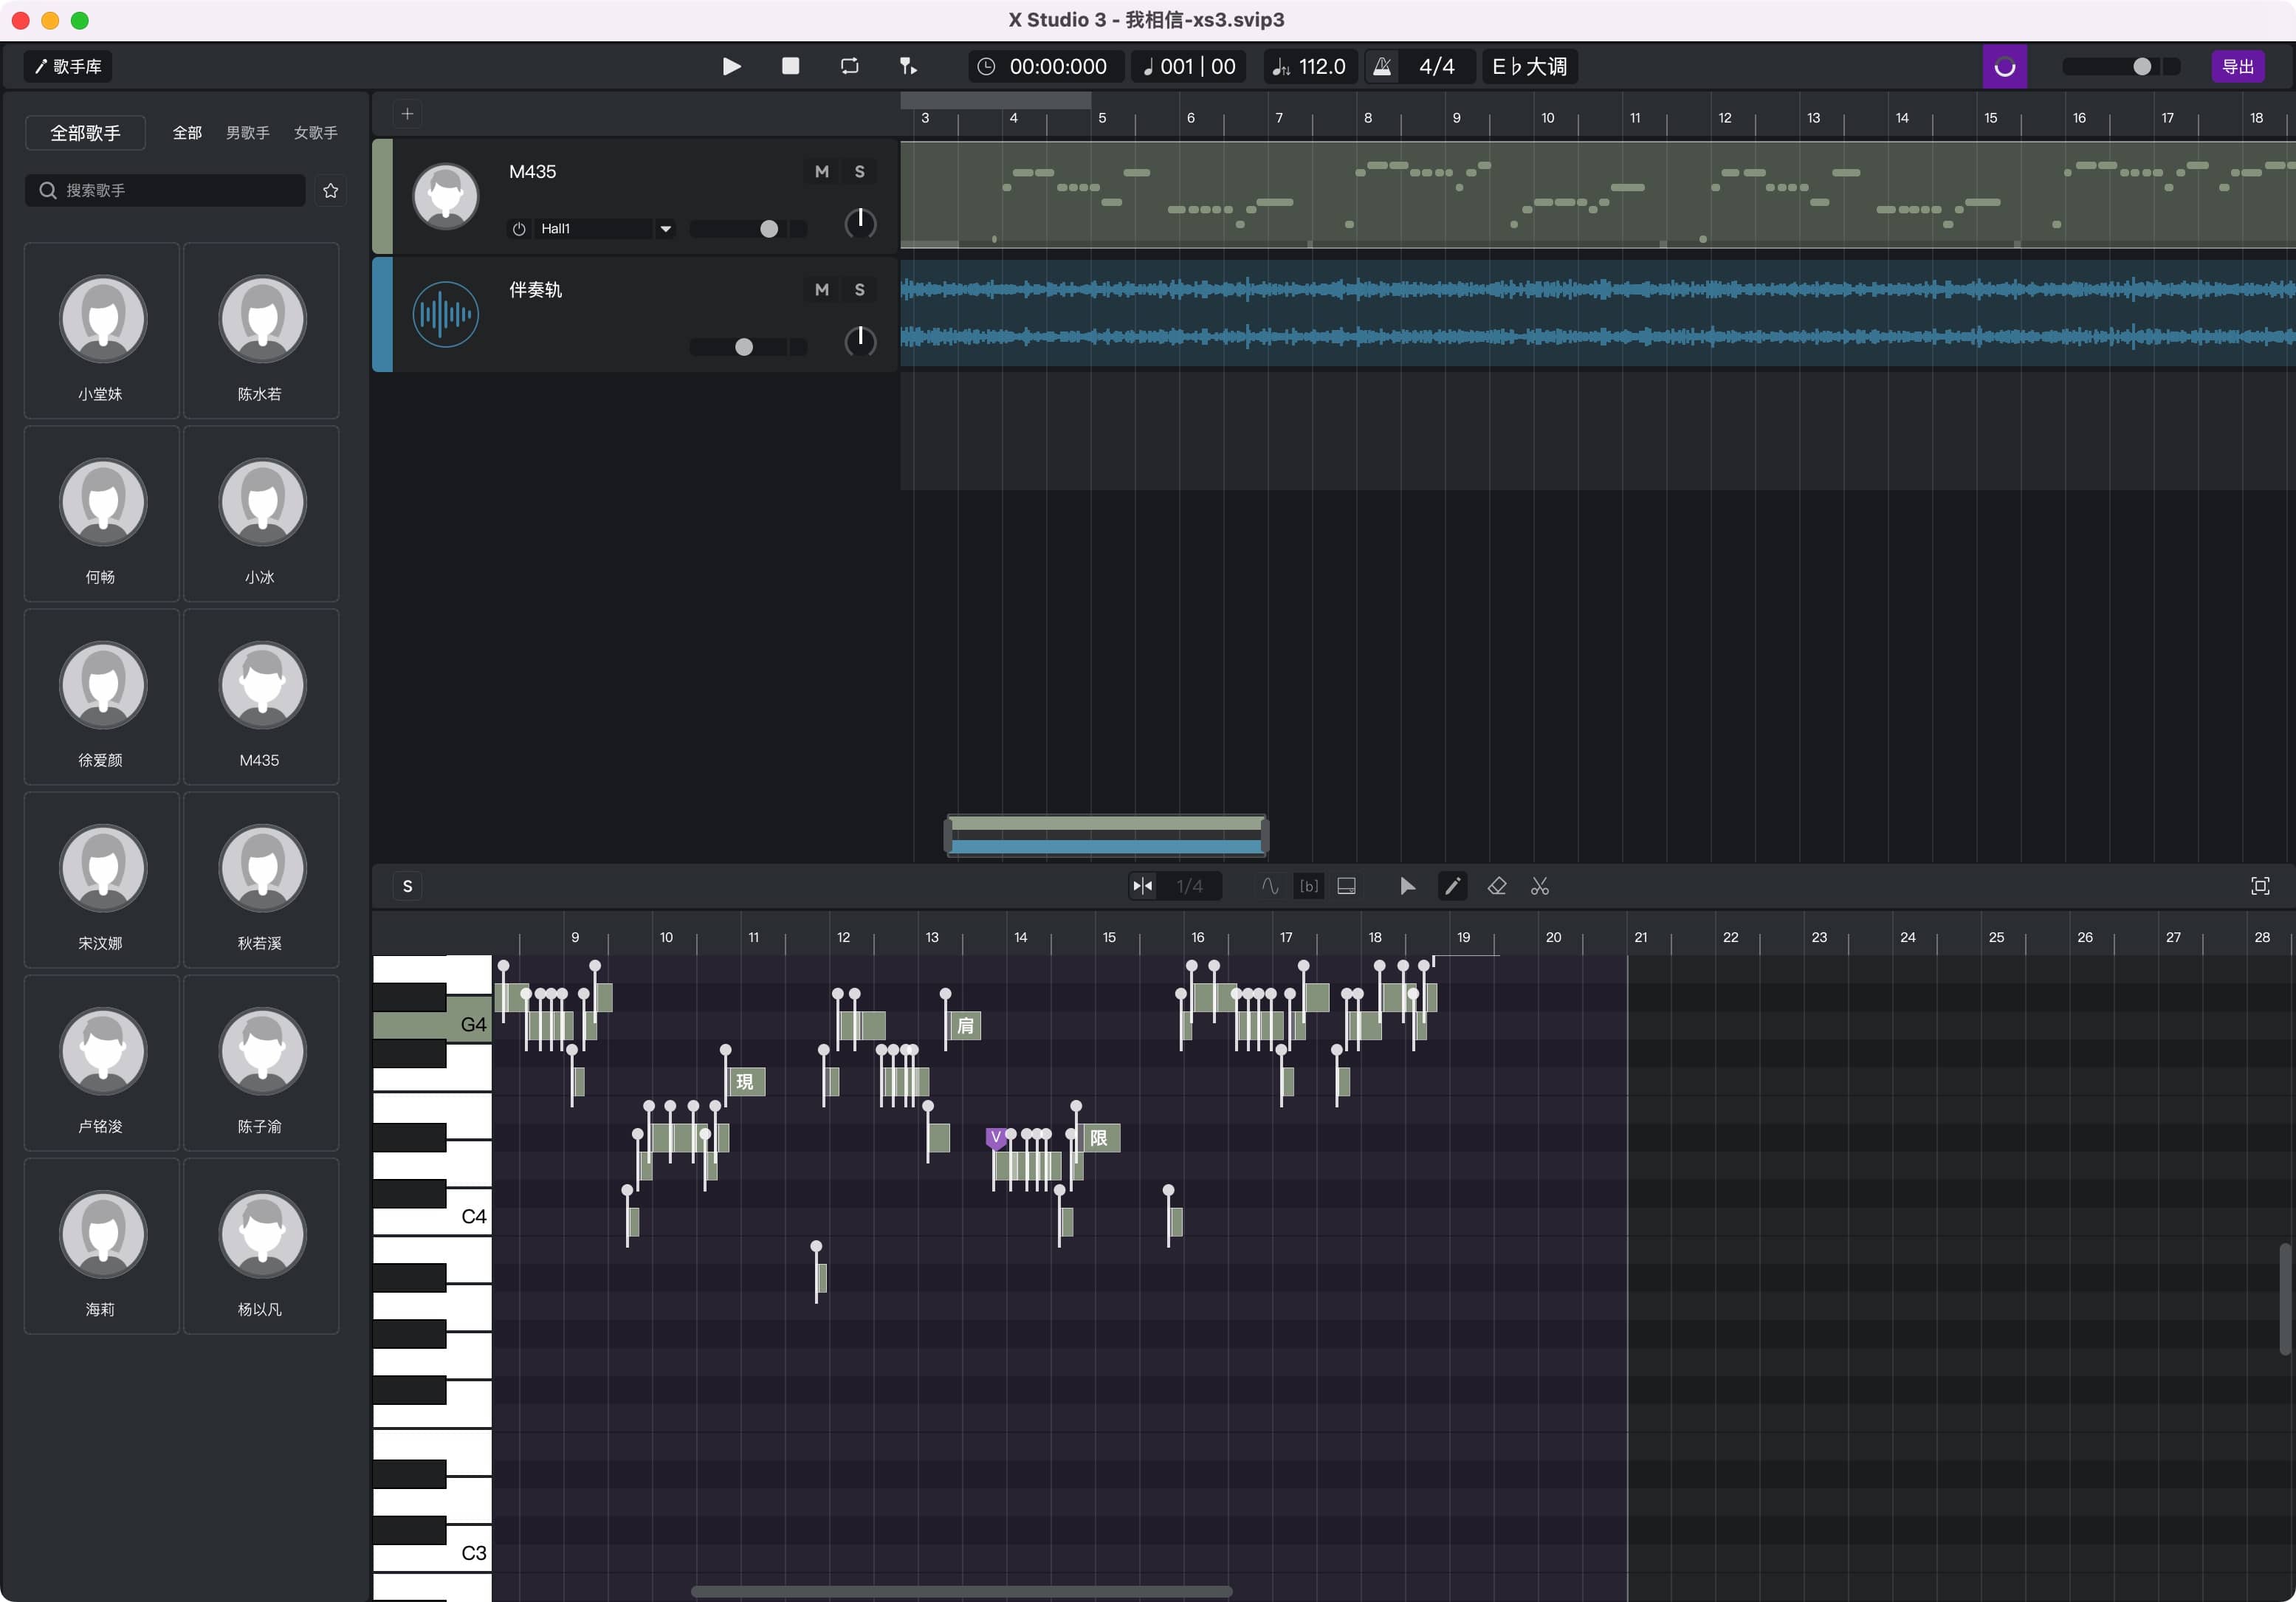Image resolution: width=2296 pixels, height=1602 pixels.
Task: Click the 搜索歌手 search field
Action: click(x=165, y=190)
